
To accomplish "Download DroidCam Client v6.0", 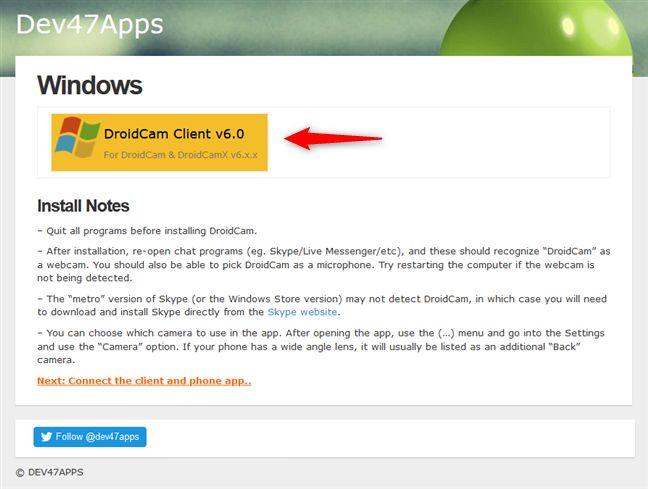I will pyautogui.click(x=160, y=142).
